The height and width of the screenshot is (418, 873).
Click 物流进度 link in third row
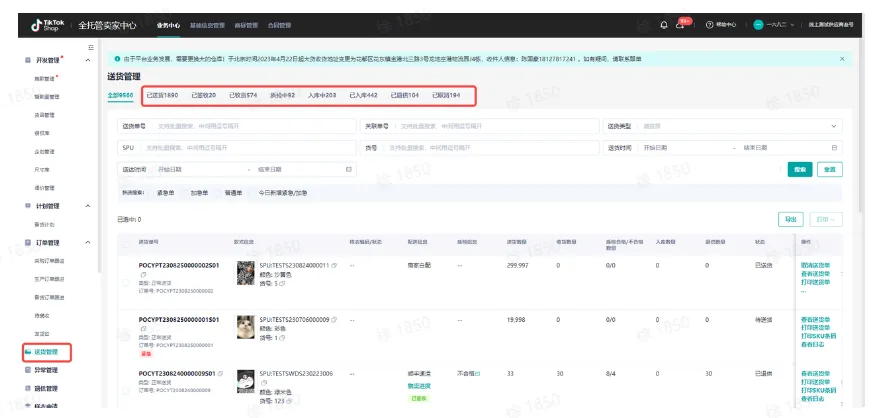[x=419, y=386]
